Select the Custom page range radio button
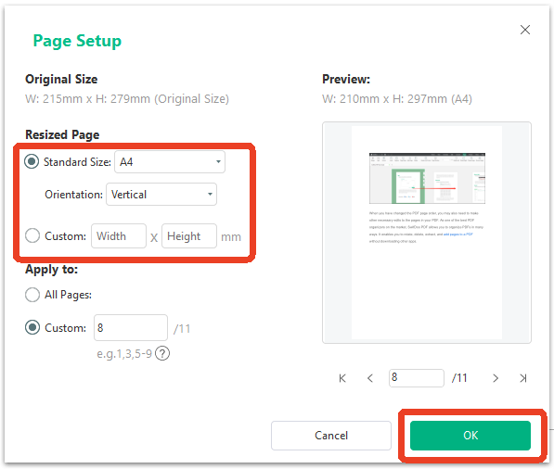 point(33,328)
